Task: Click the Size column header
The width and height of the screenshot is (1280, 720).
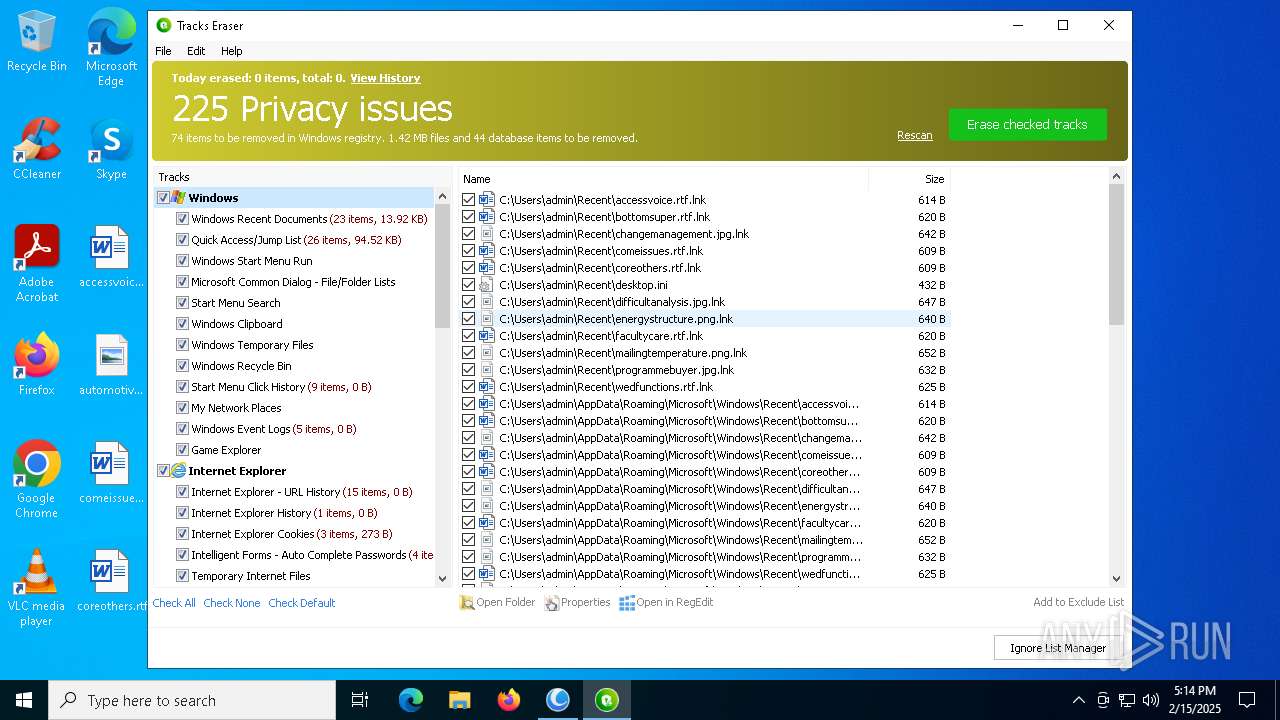Action: [909, 179]
